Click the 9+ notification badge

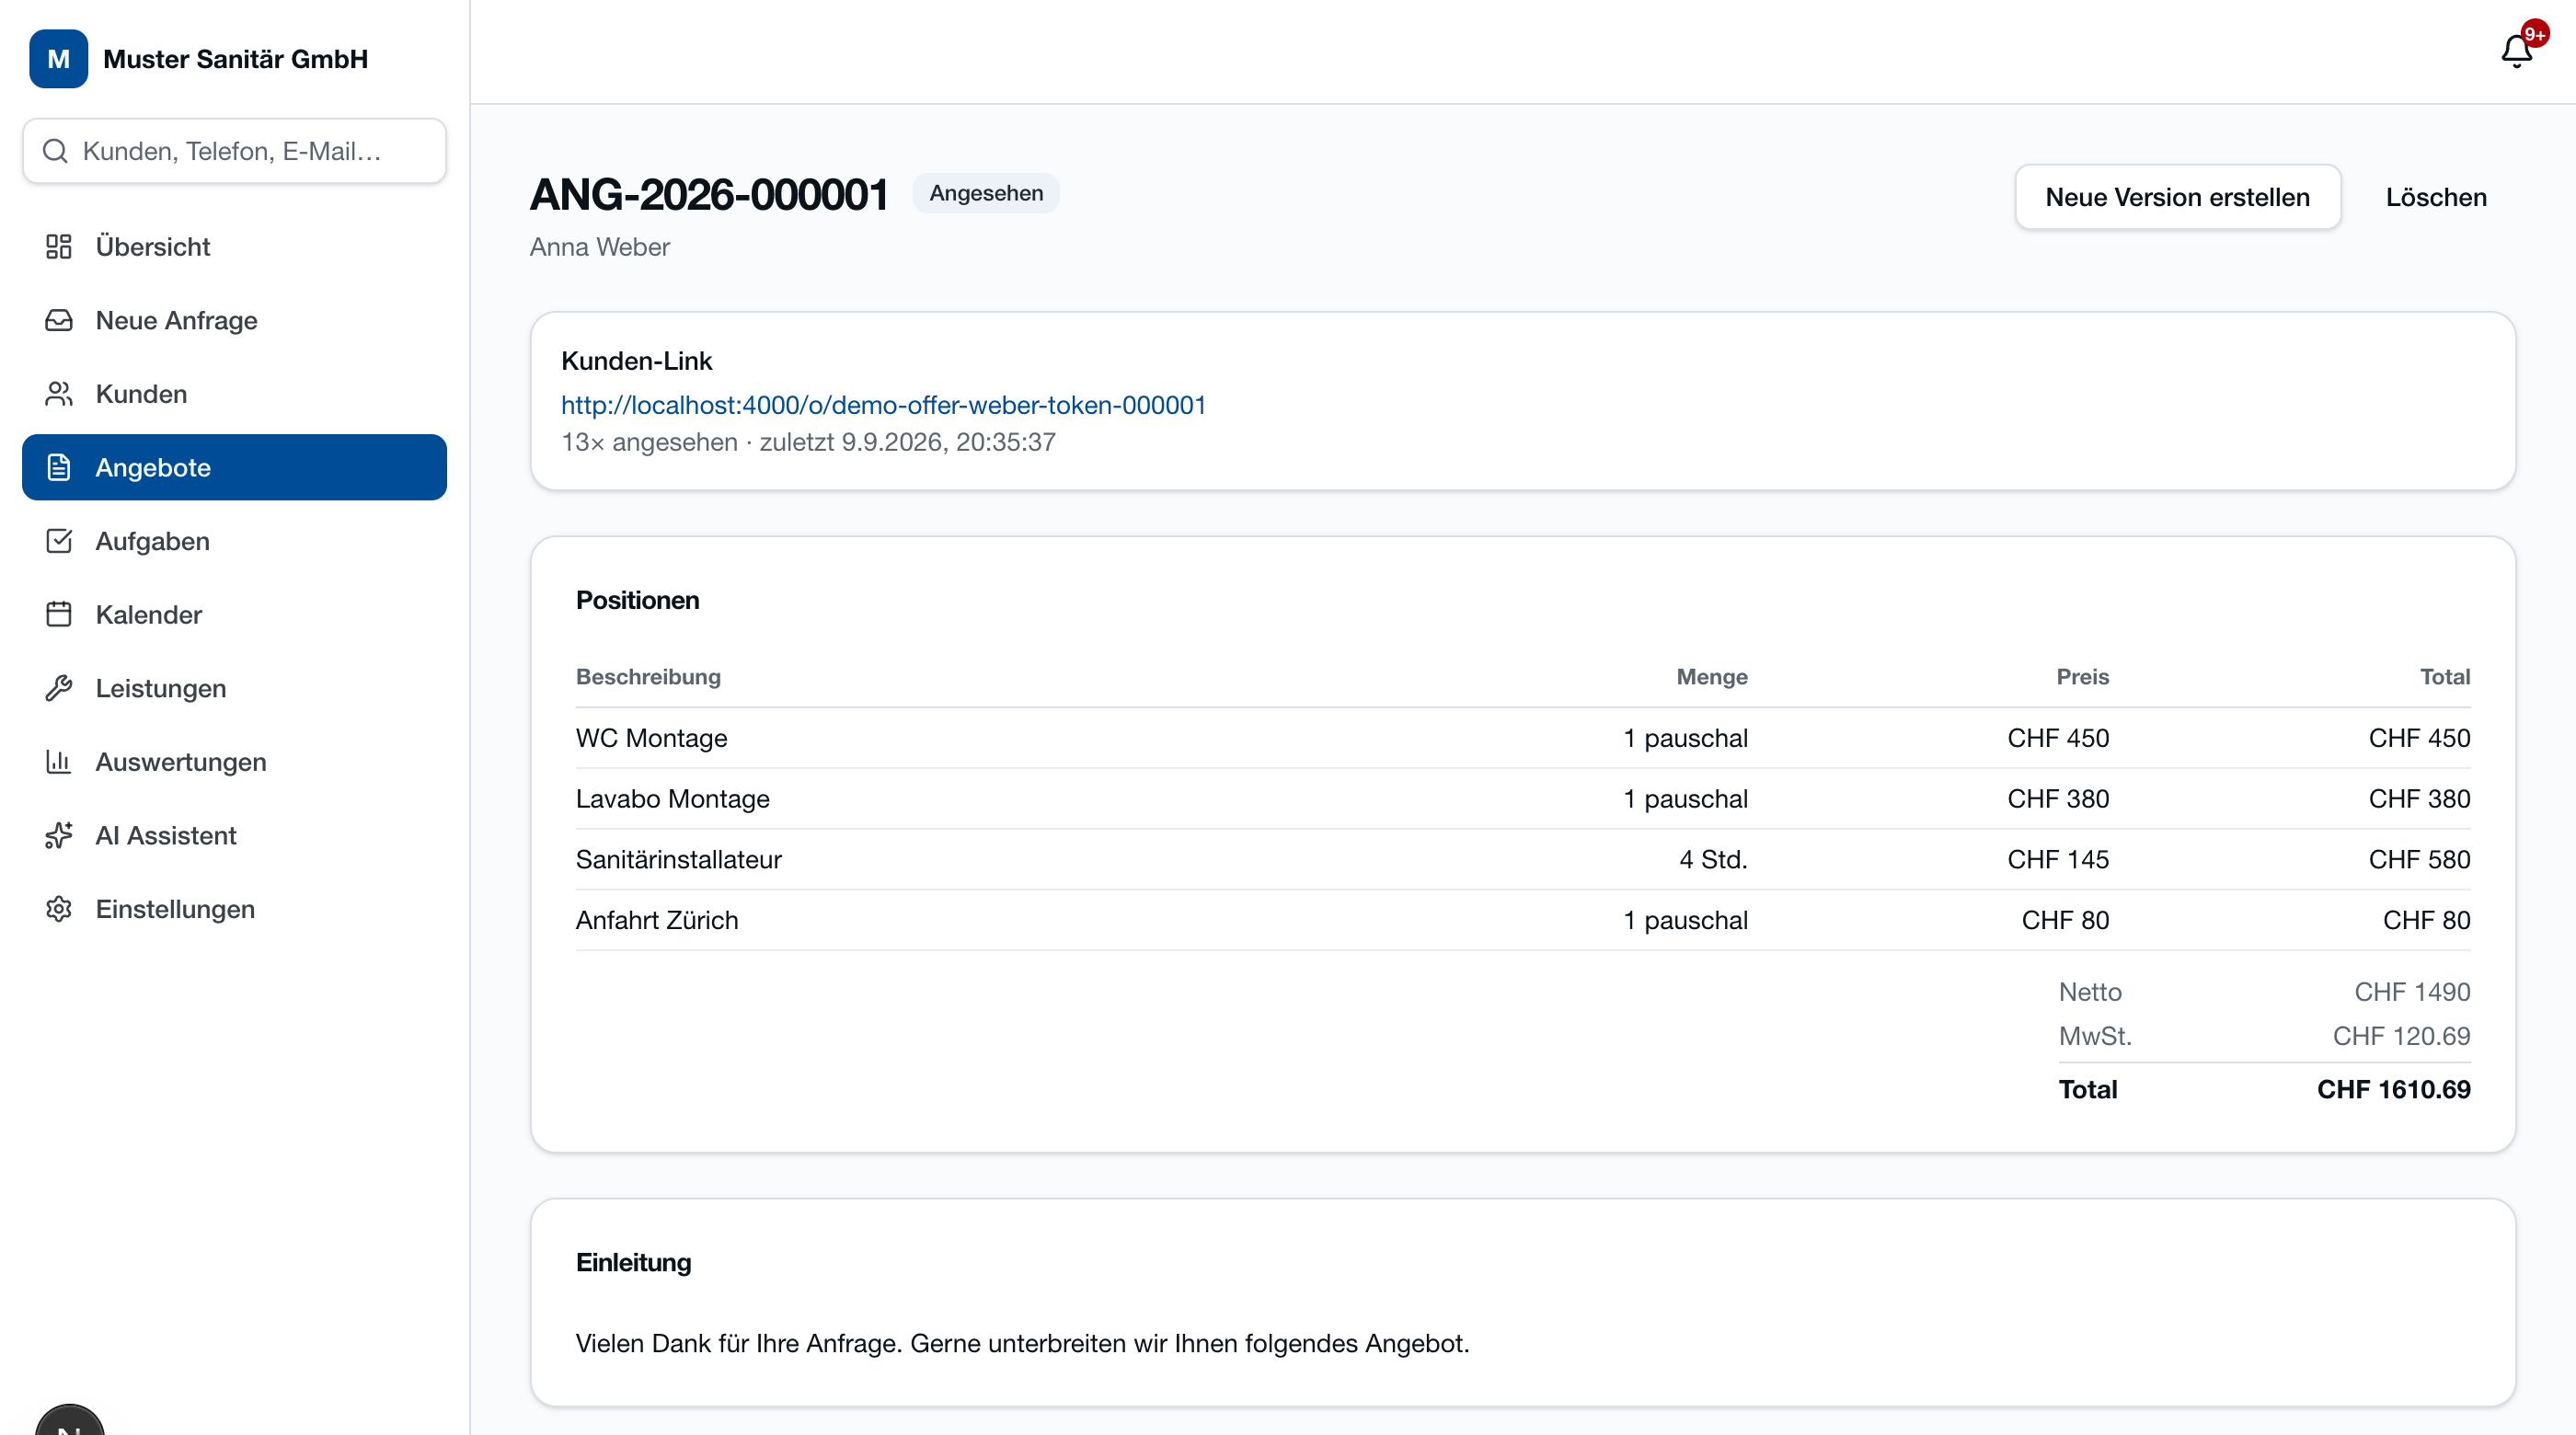click(2535, 34)
